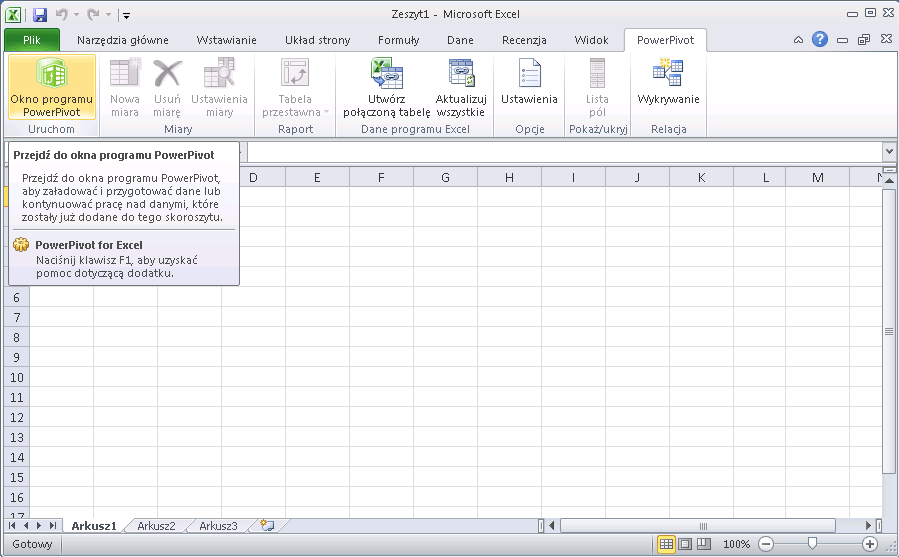Screen dimensions: 899x557
Task: Select the PowerPivot ribbon tab
Action: (x=665, y=40)
